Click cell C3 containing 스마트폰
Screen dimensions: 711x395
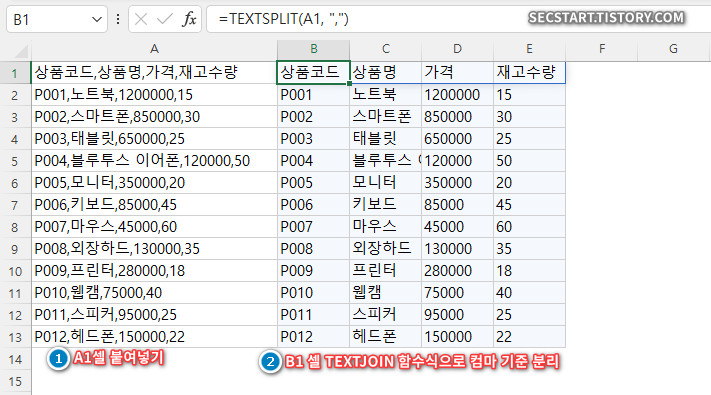385,117
